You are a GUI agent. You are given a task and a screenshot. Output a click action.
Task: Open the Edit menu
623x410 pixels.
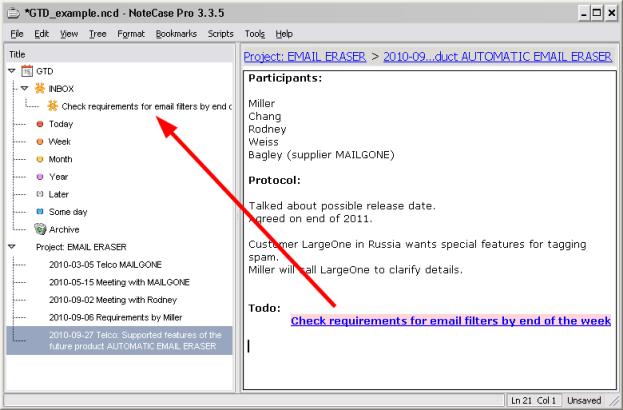coord(41,34)
